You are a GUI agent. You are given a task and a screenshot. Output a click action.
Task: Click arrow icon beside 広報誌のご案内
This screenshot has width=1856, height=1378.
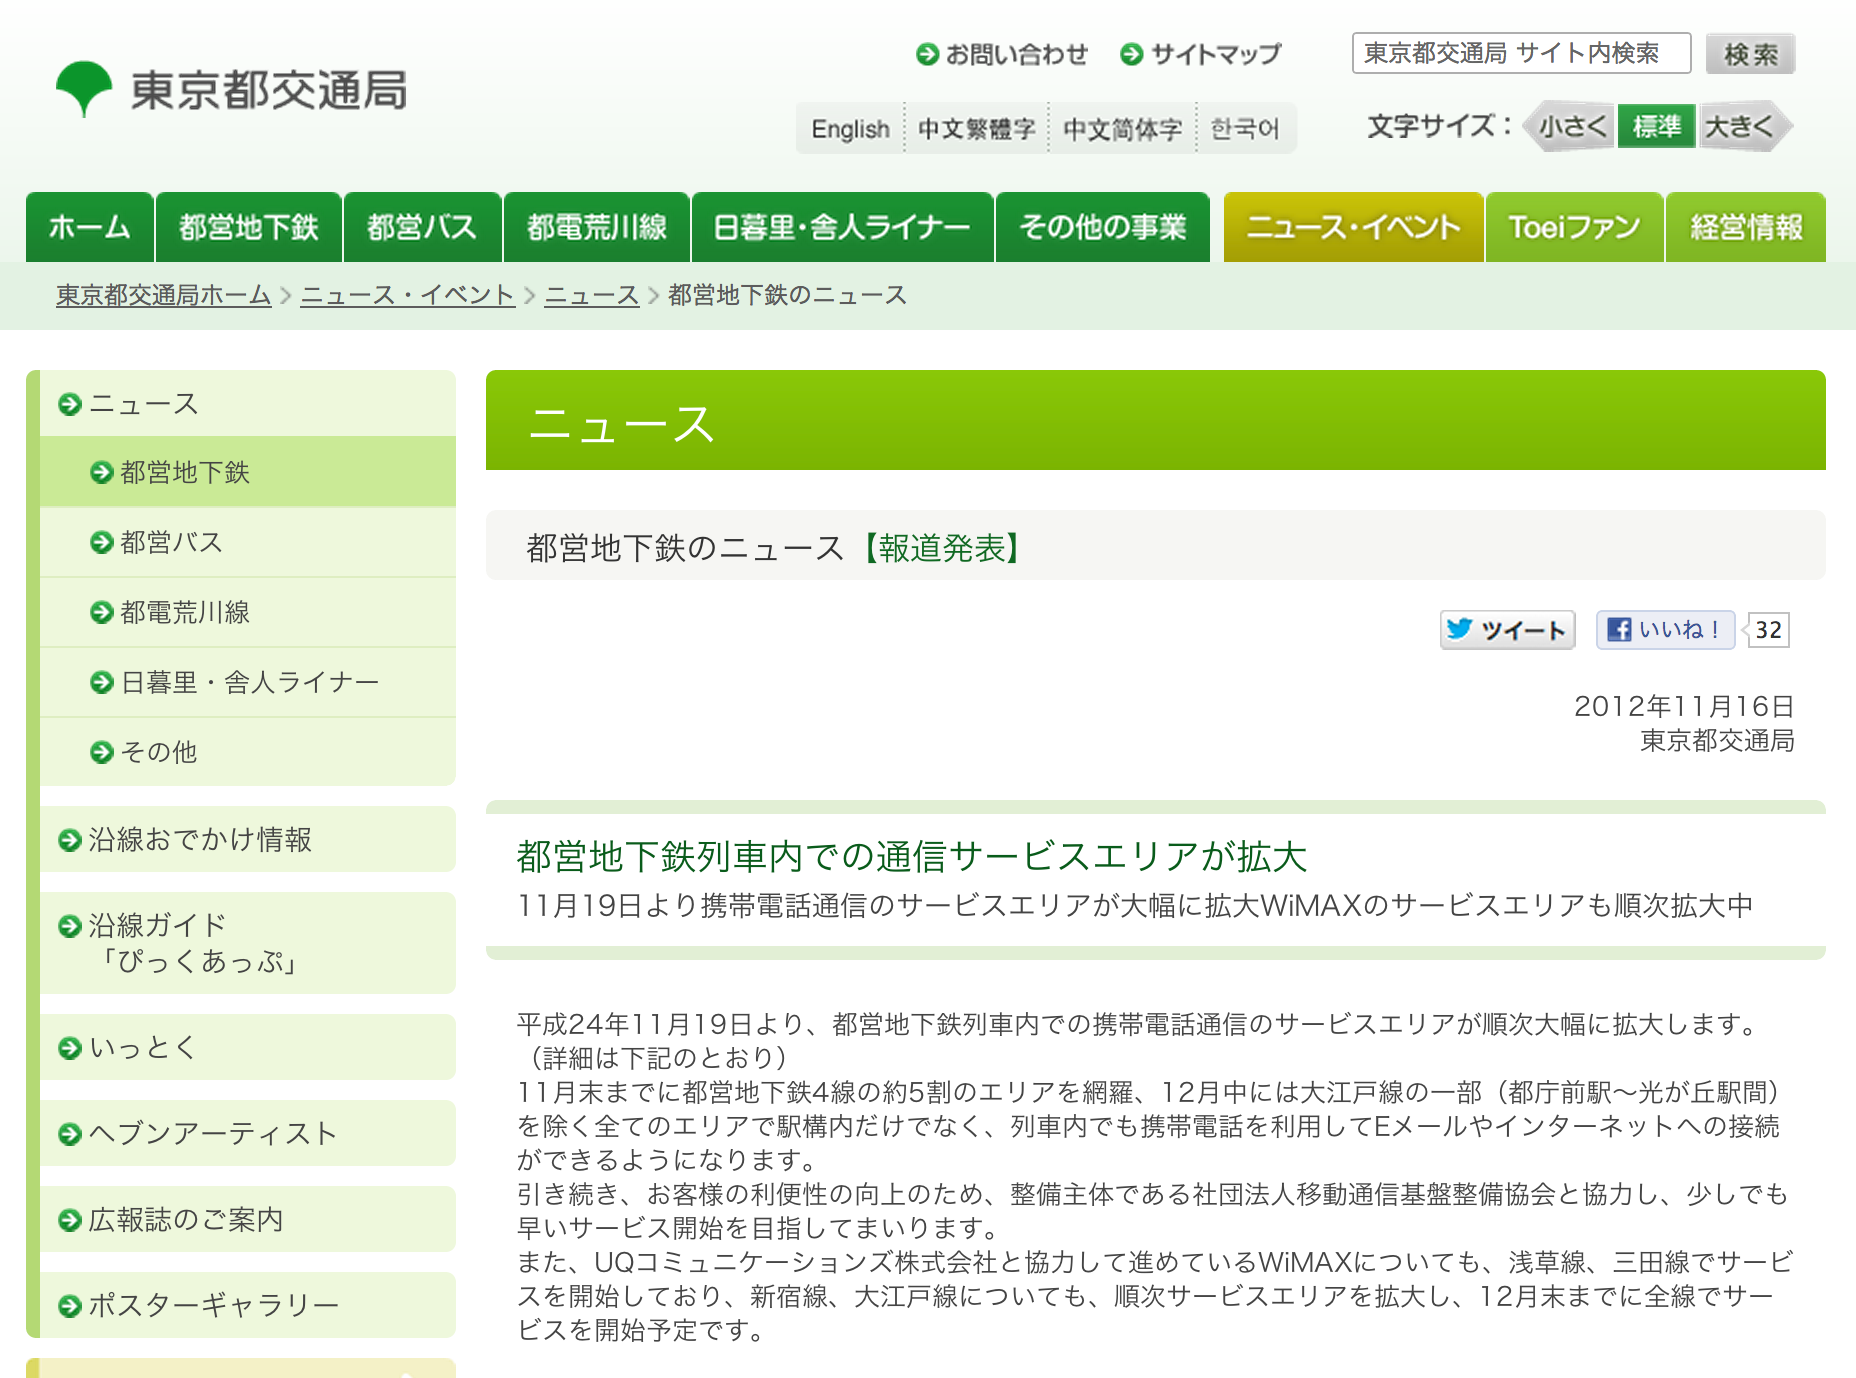tap(70, 1220)
